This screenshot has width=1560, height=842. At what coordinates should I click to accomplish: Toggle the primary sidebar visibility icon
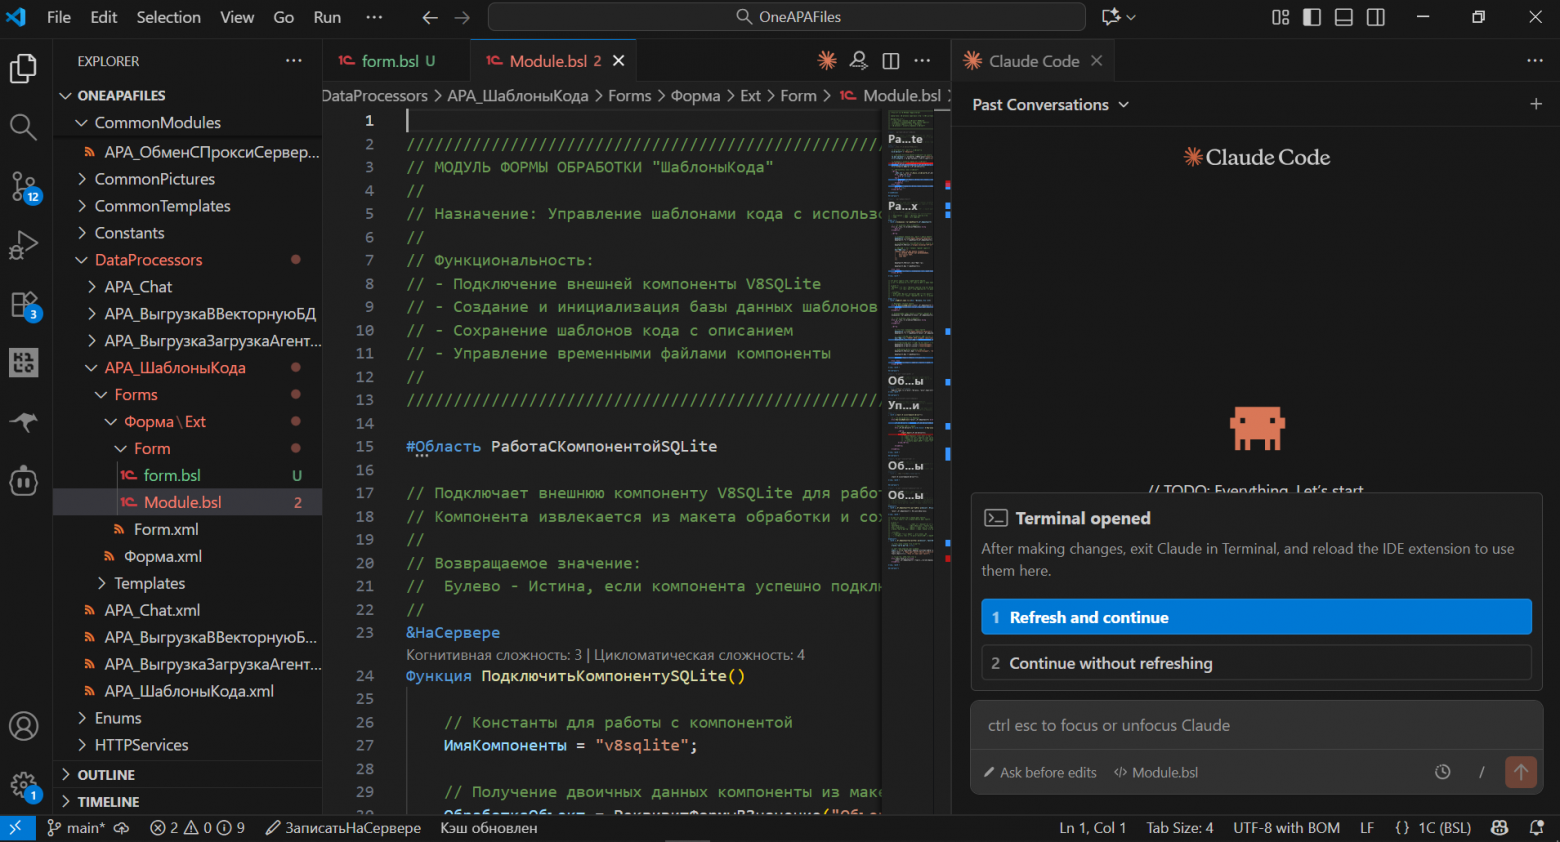pos(1311,16)
